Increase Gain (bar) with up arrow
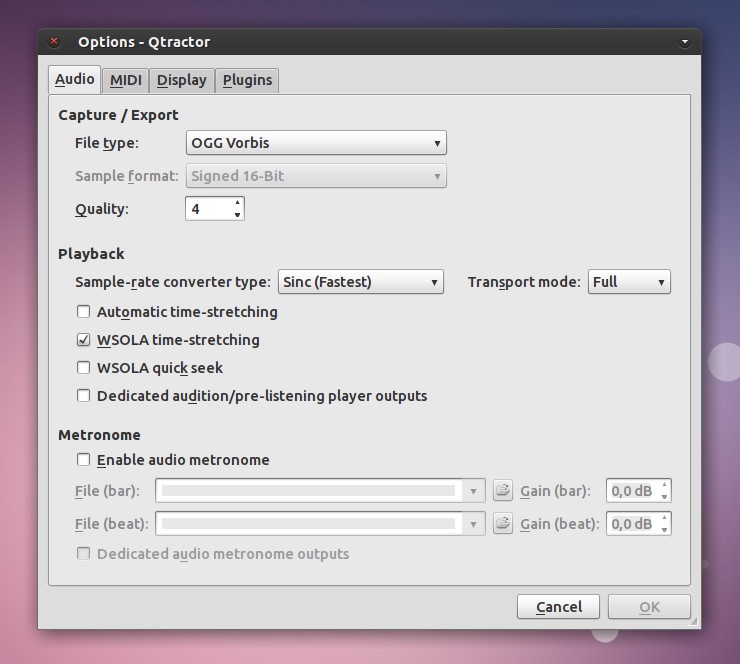Image resolution: width=740 pixels, height=664 pixels. click(x=664, y=485)
